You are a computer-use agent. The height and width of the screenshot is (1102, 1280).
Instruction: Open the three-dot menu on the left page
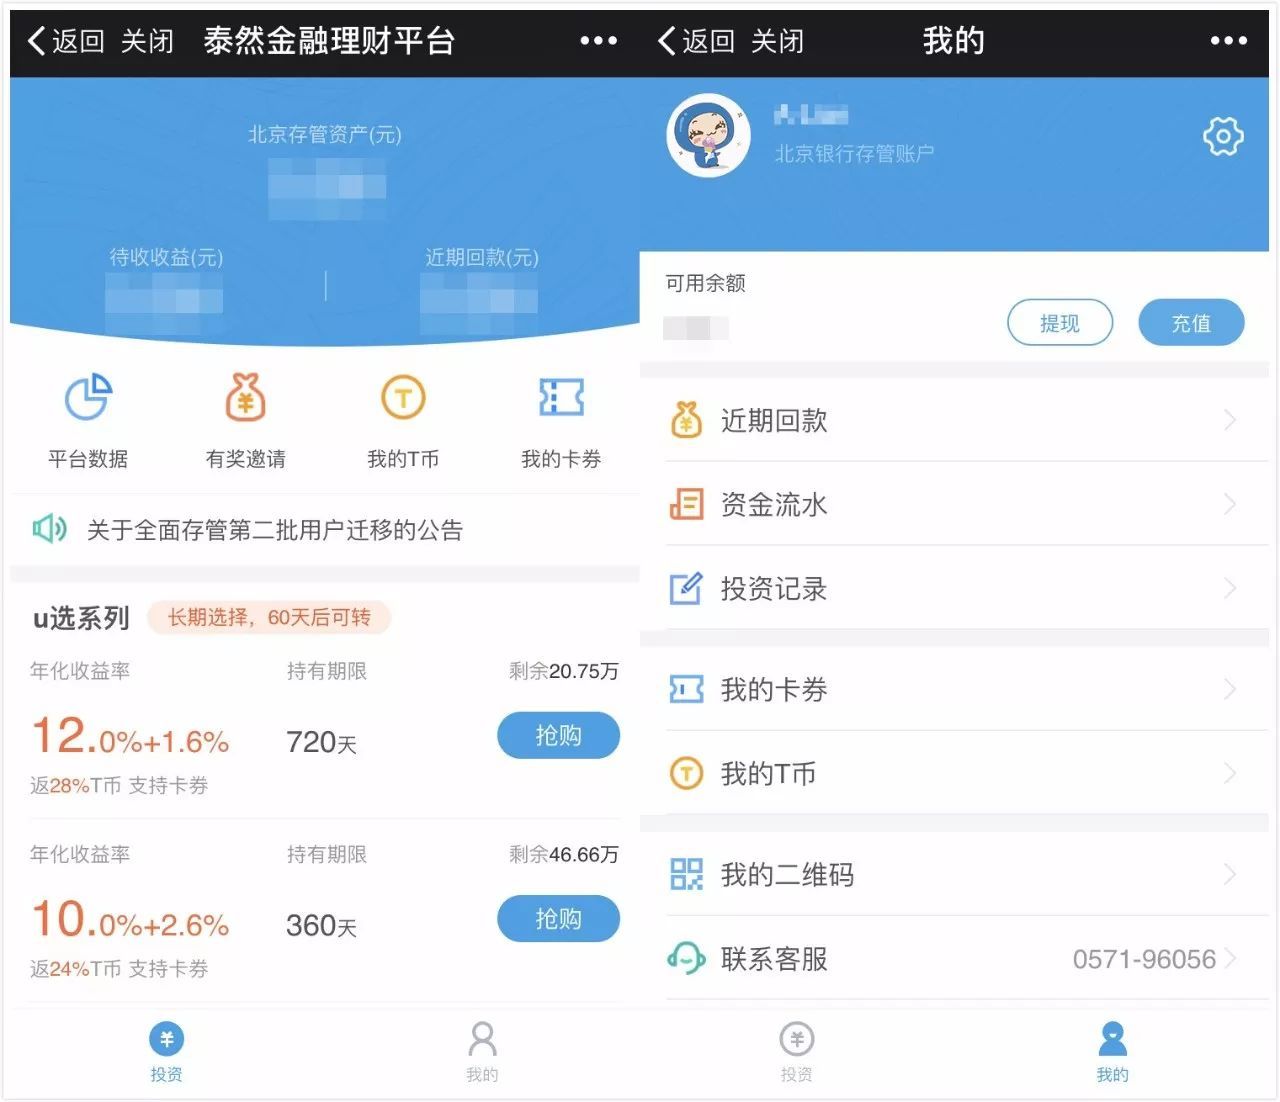coord(597,40)
